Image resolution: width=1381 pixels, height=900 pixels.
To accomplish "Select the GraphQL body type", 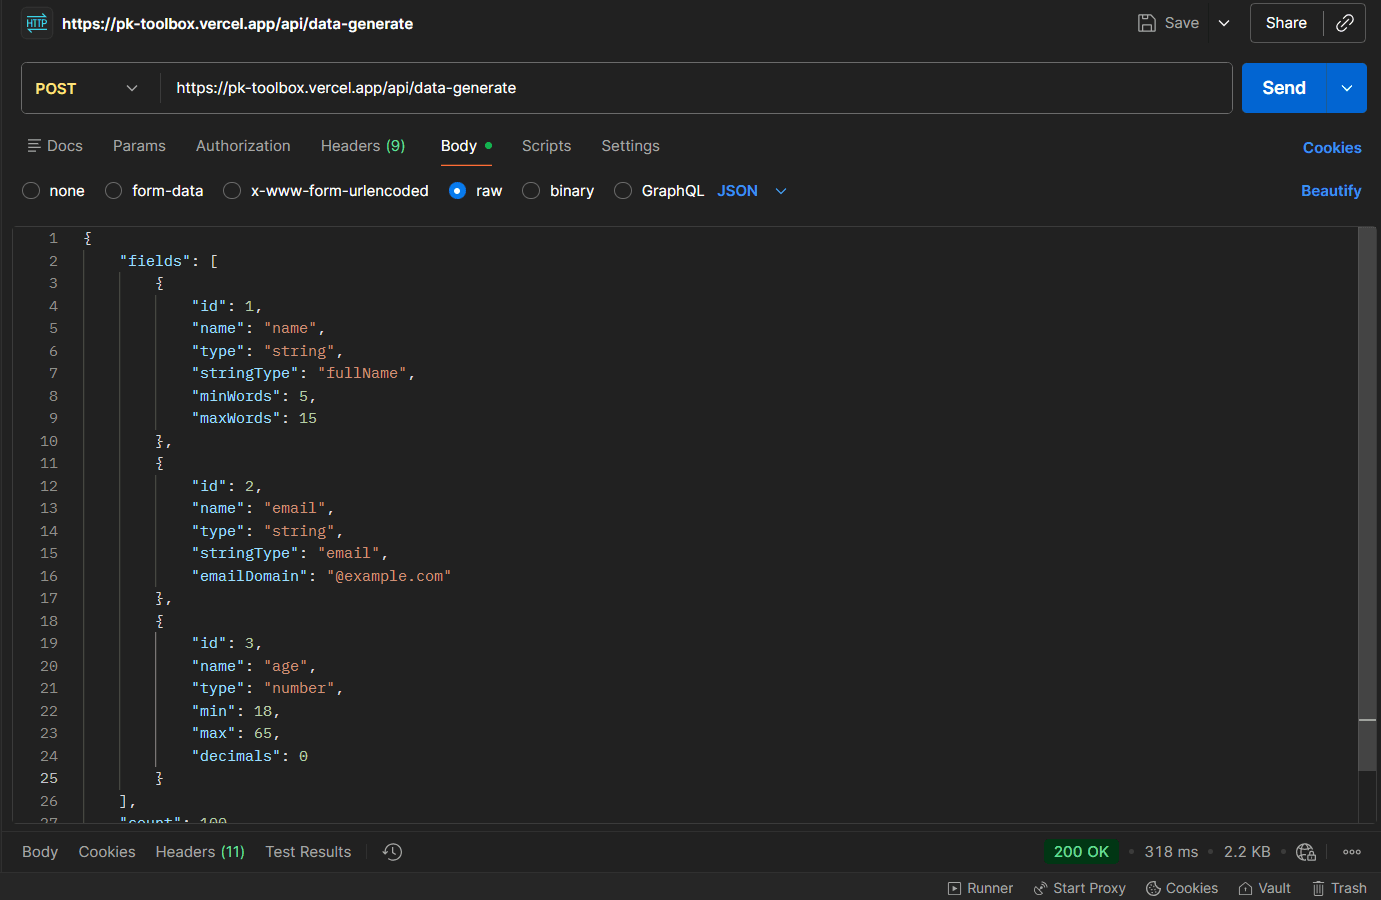I will coord(623,191).
